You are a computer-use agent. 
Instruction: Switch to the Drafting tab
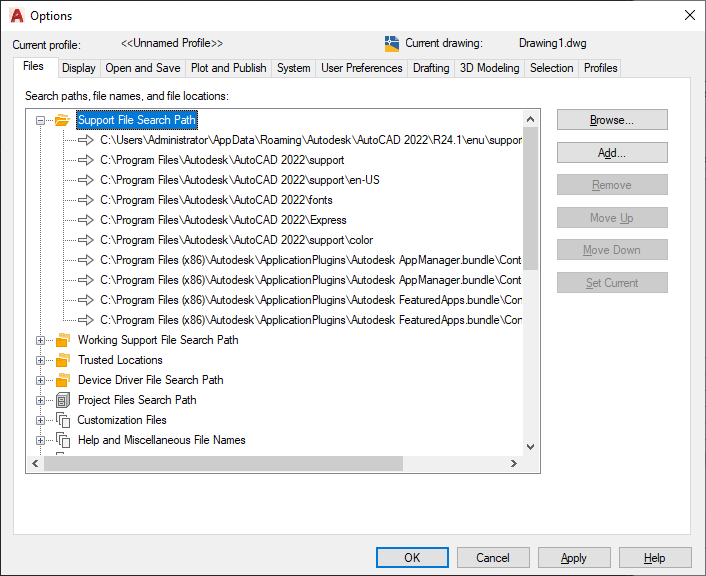(431, 68)
